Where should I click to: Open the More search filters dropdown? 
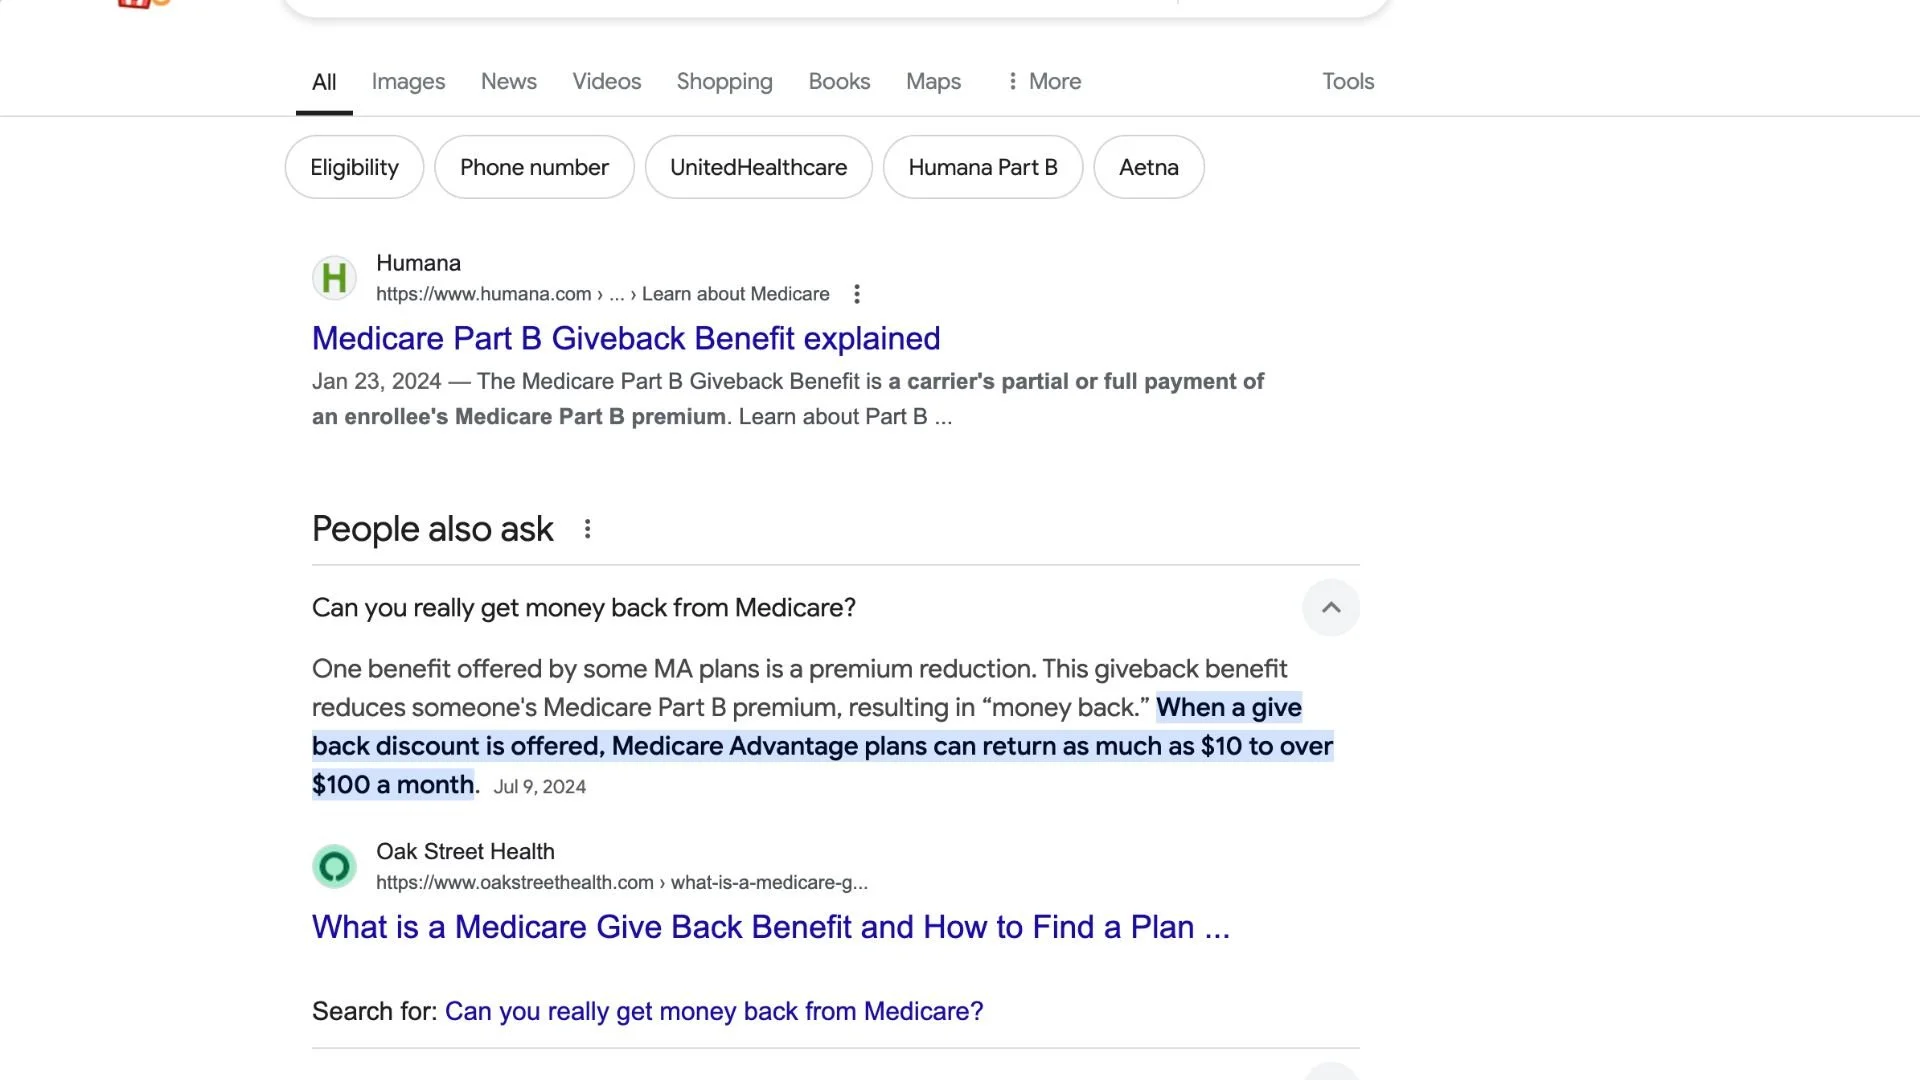pos(1044,82)
